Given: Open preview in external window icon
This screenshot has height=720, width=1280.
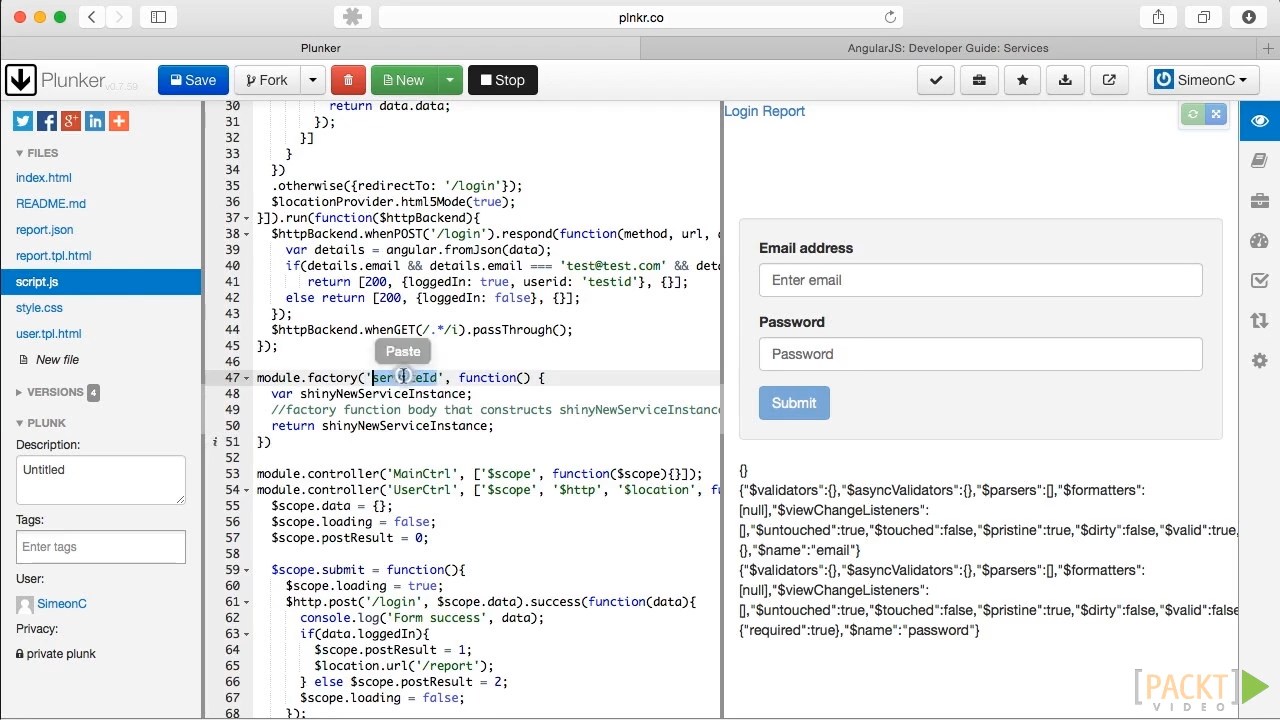Looking at the screenshot, I should (1109, 80).
